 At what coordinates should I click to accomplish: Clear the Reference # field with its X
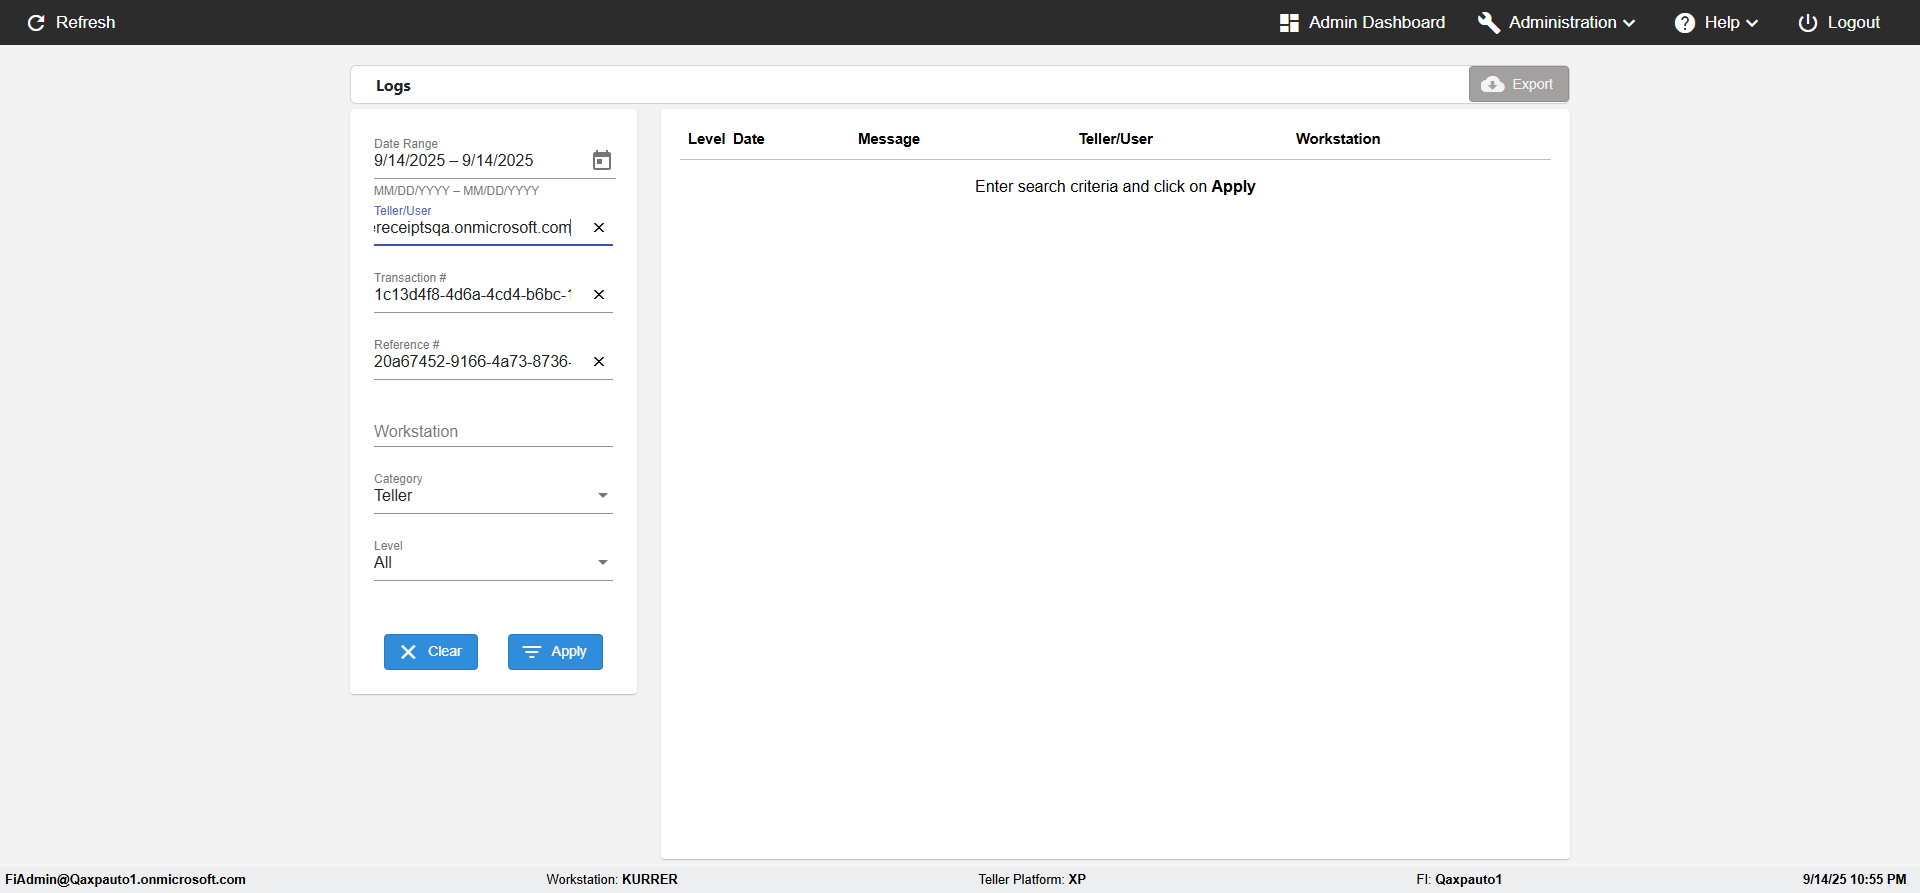click(x=599, y=362)
